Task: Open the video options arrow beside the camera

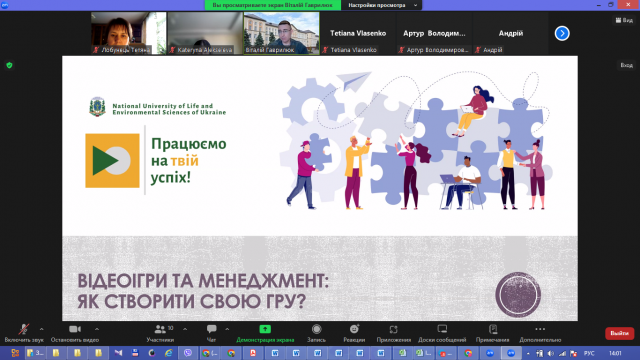Action: pyautogui.click(x=97, y=329)
